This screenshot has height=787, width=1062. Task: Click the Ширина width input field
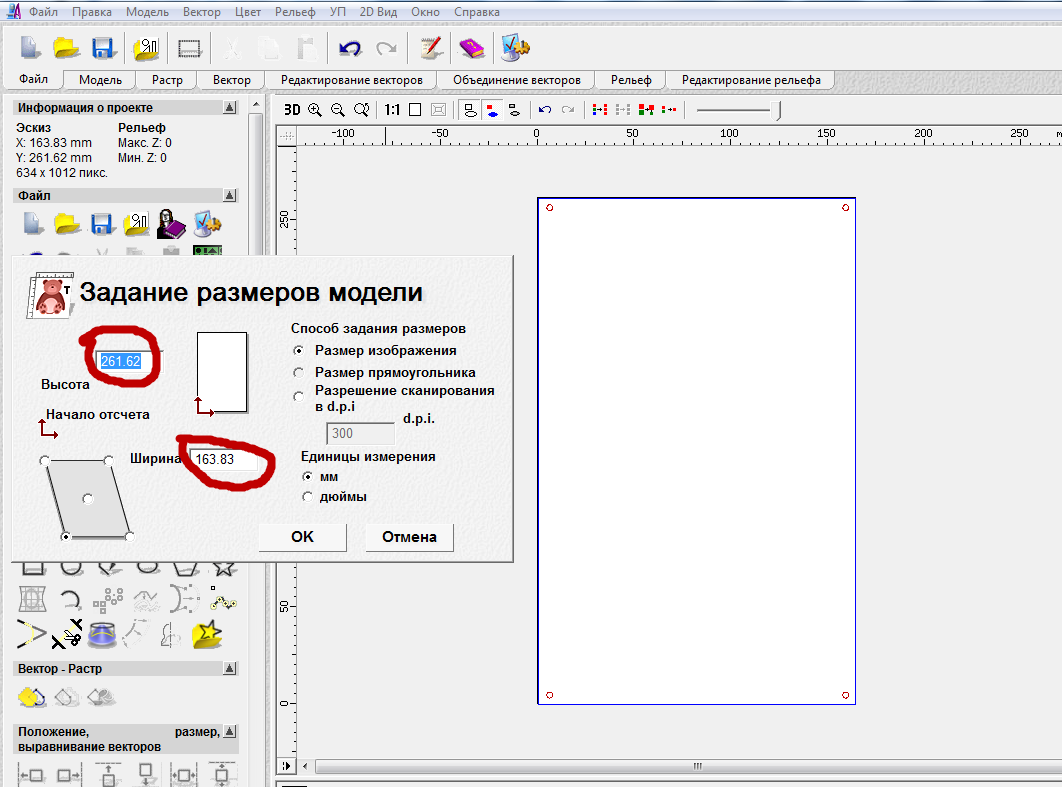click(223, 459)
